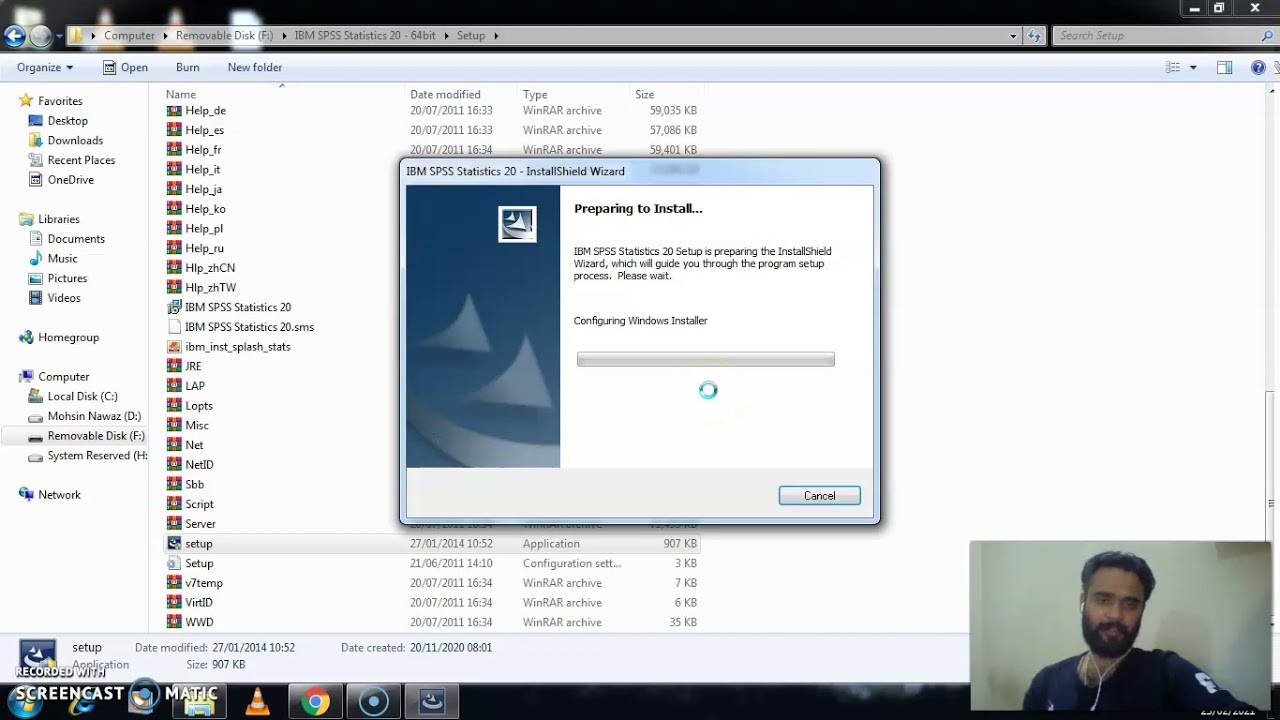
Task: Open OneDrive in the navigation pane
Action: [71, 180]
